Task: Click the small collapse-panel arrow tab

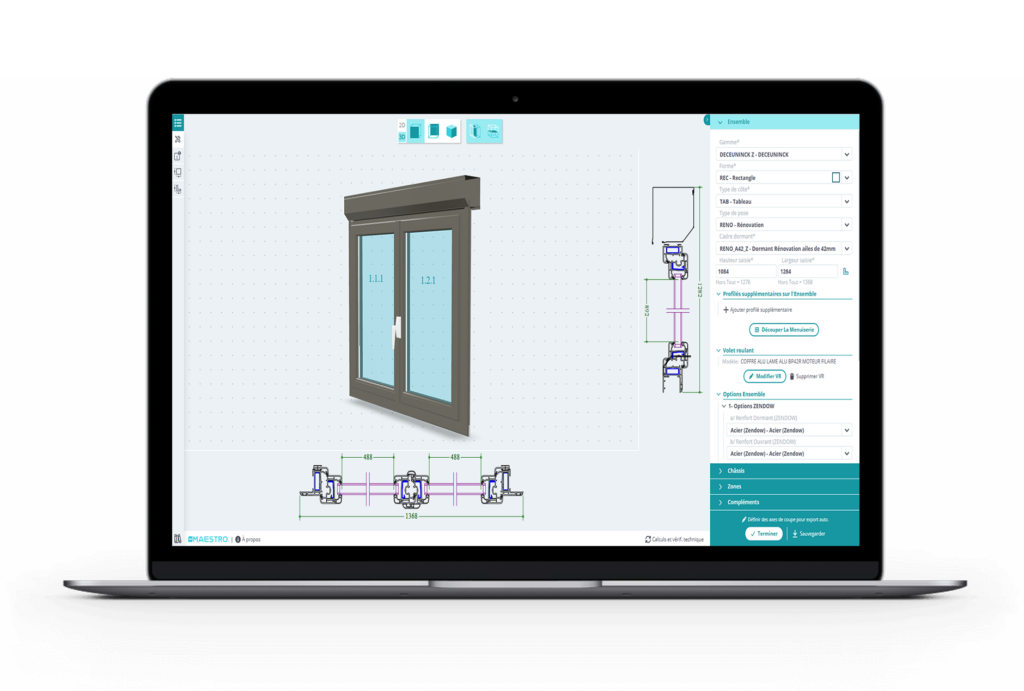Action: [707, 120]
